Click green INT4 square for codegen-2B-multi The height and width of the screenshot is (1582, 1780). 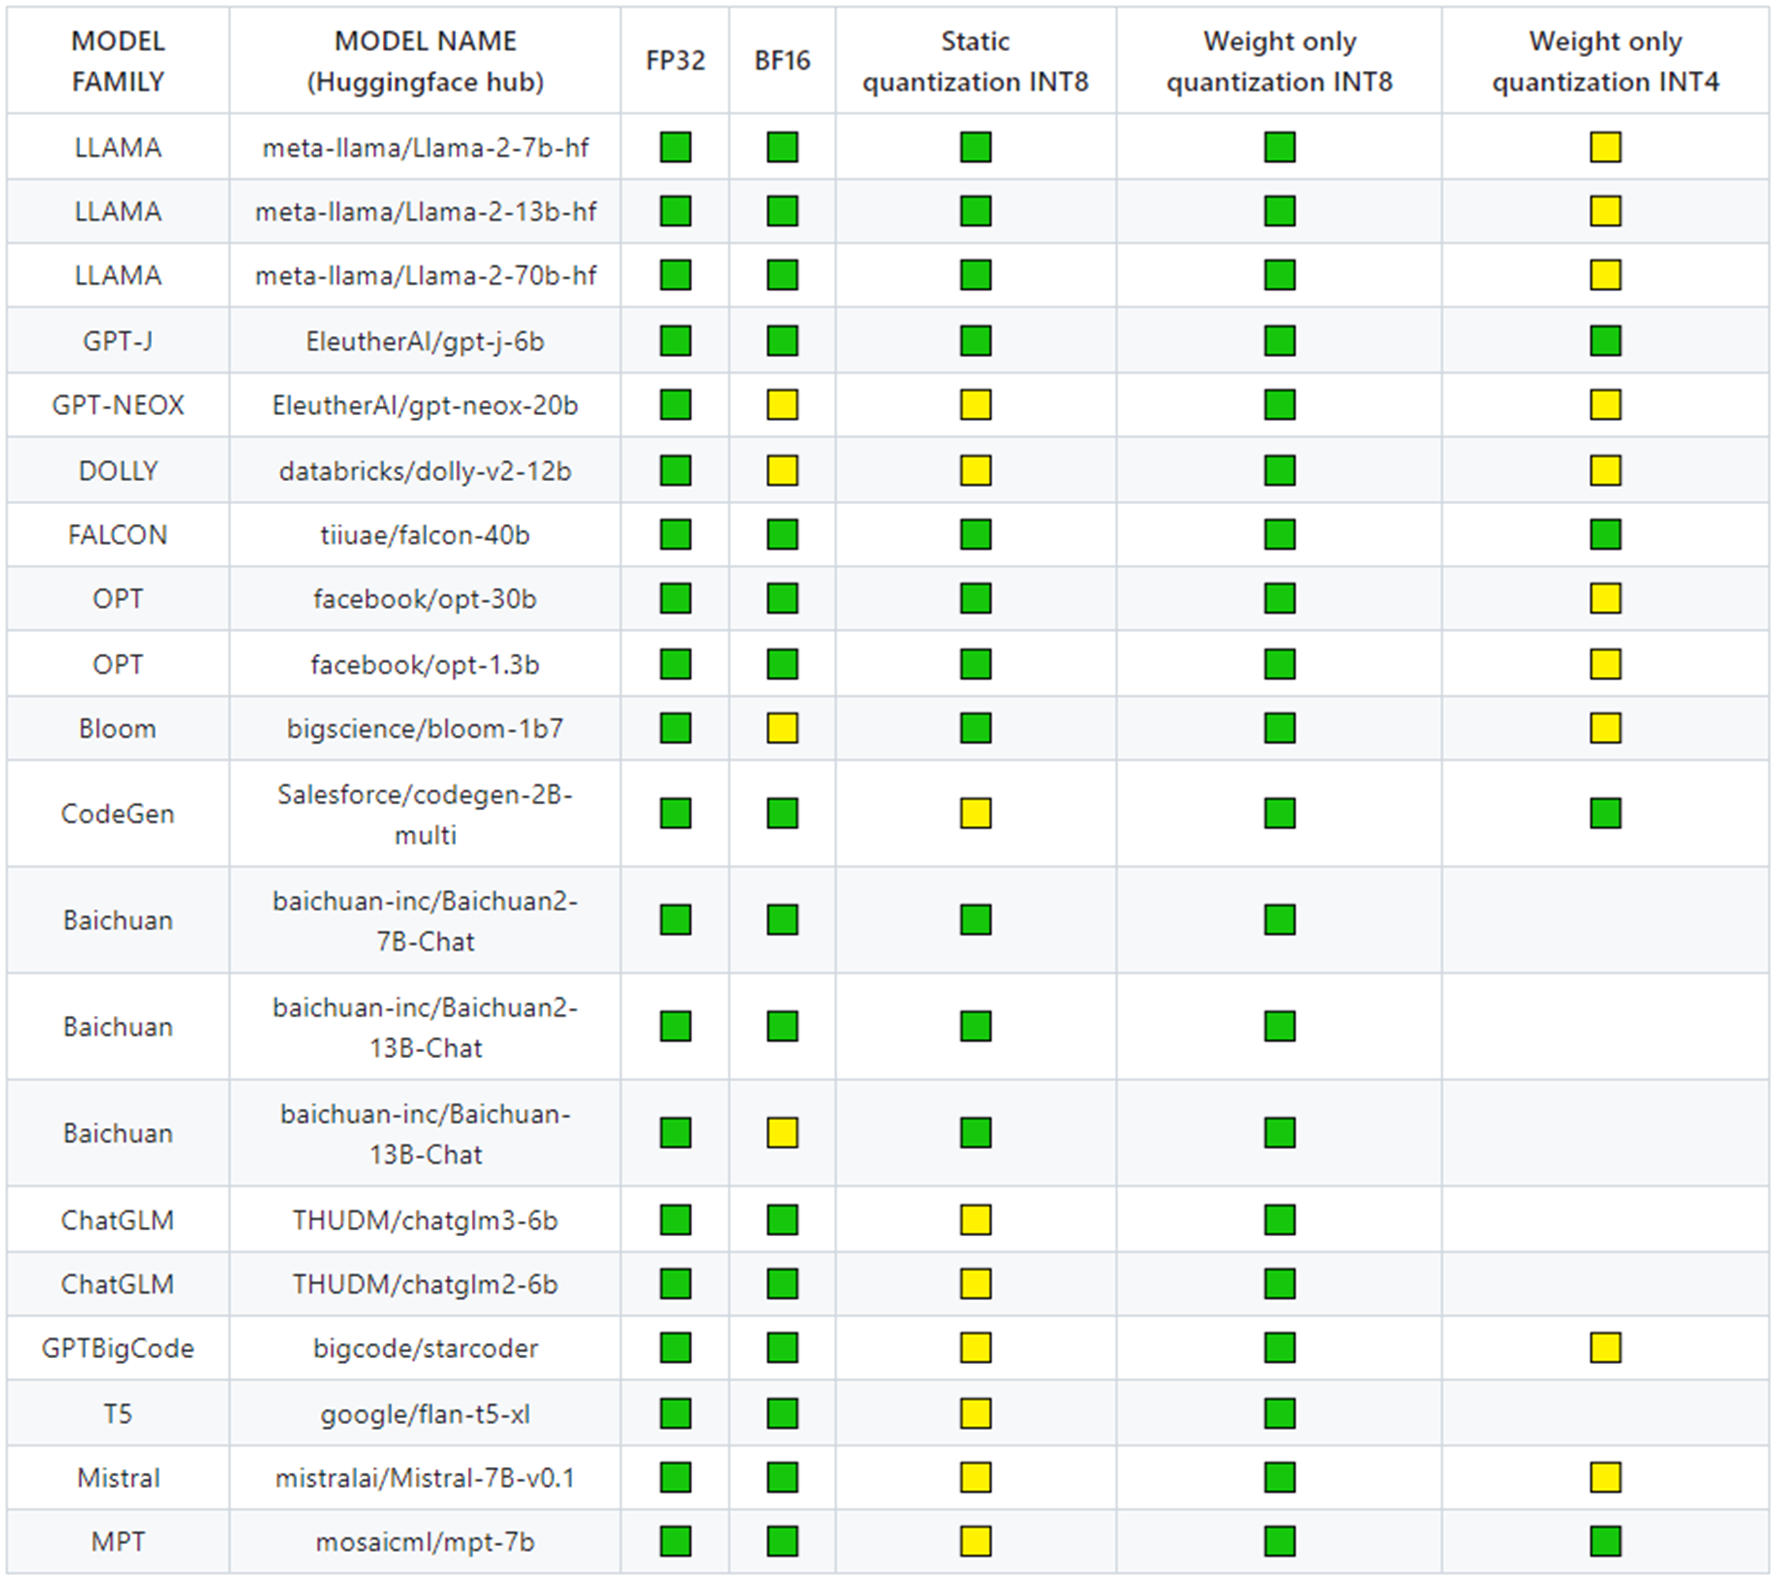pos(1605,813)
